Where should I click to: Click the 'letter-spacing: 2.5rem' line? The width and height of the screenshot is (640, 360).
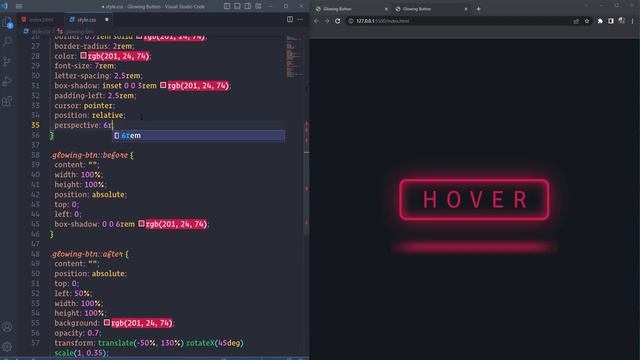point(98,76)
